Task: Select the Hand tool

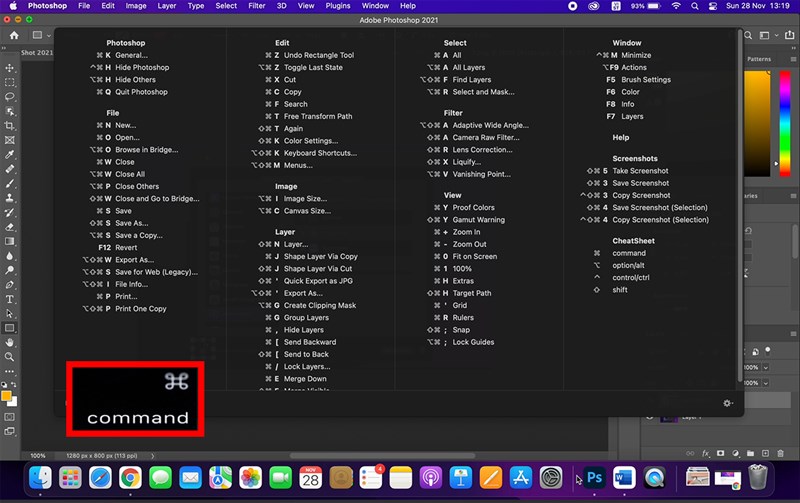Action: 10,342
